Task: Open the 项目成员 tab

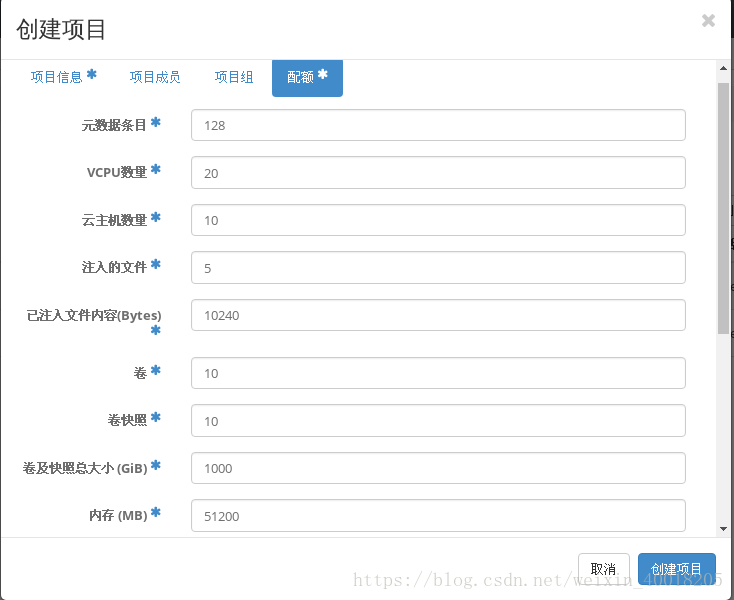Action: coord(155,77)
